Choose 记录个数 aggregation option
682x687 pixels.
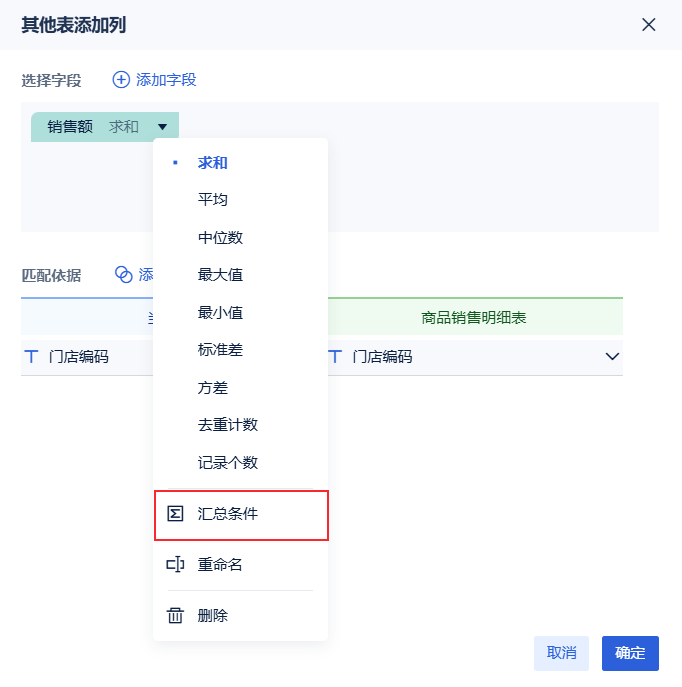228,463
